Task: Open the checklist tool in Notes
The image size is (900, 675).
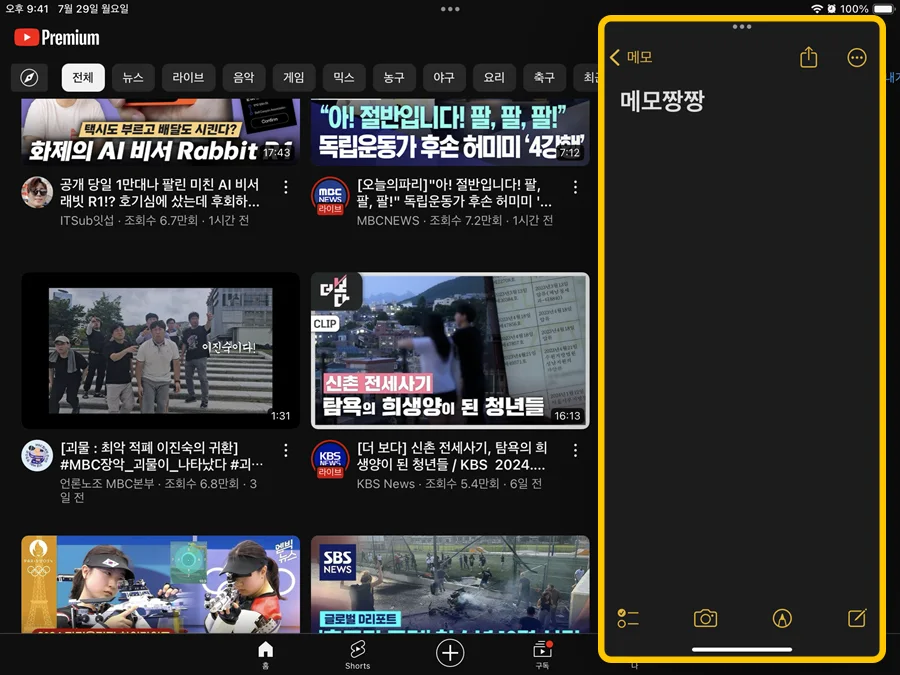Action: click(628, 618)
